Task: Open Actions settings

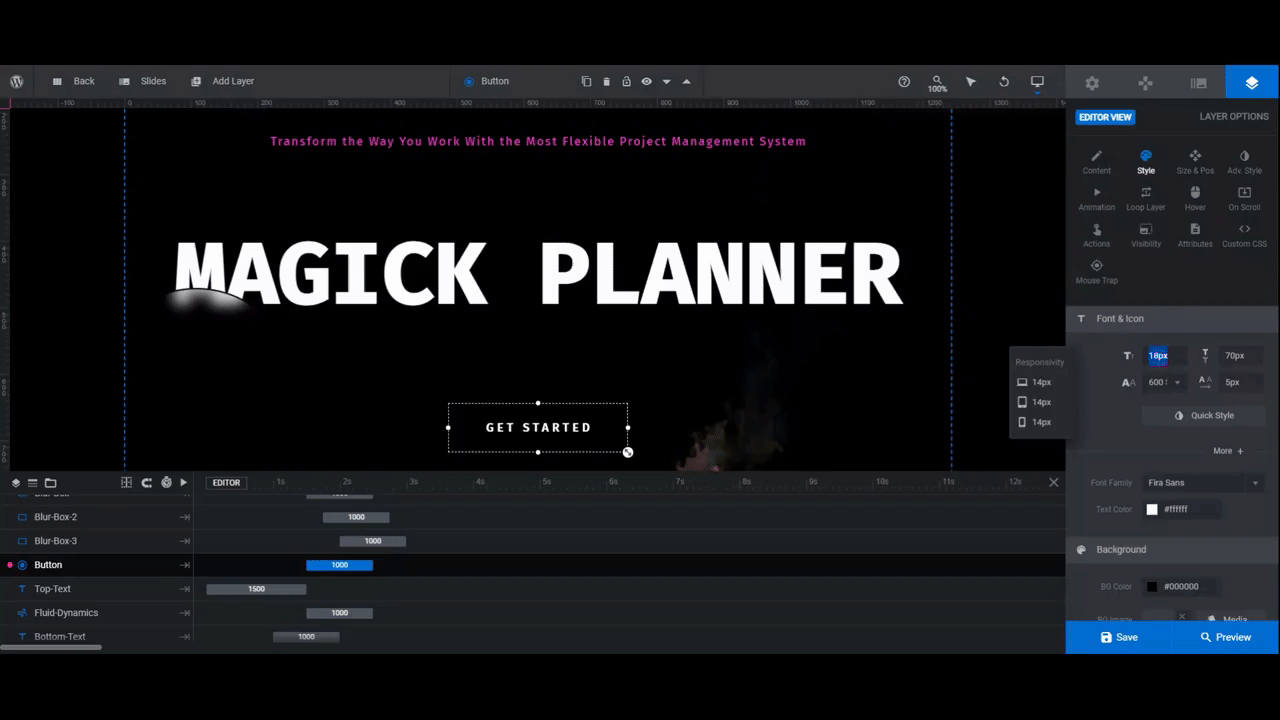Action: pyautogui.click(x=1096, y=236)
